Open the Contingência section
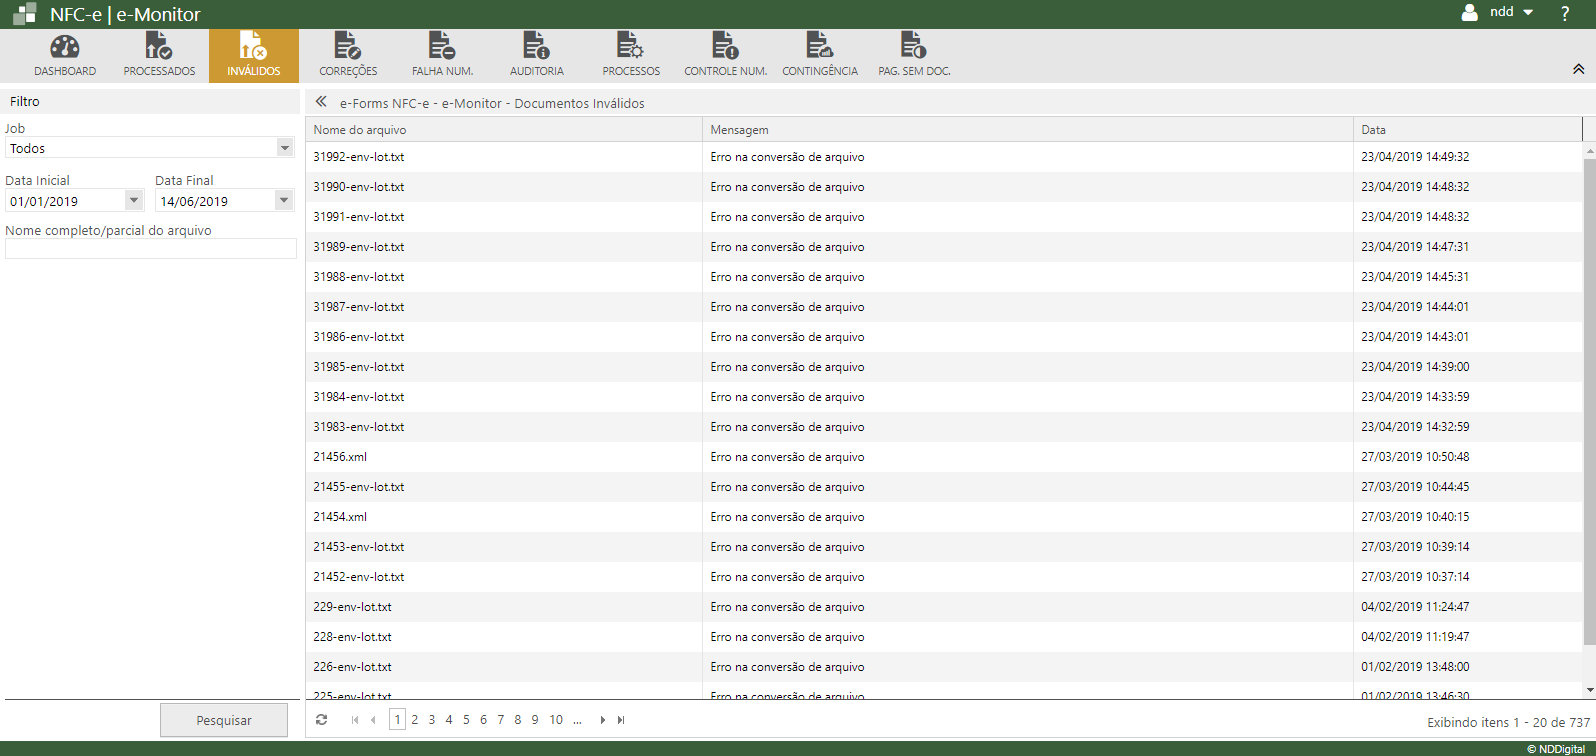Image resolution: width=1596 pixels, height=756 pixels. [820, 56]
